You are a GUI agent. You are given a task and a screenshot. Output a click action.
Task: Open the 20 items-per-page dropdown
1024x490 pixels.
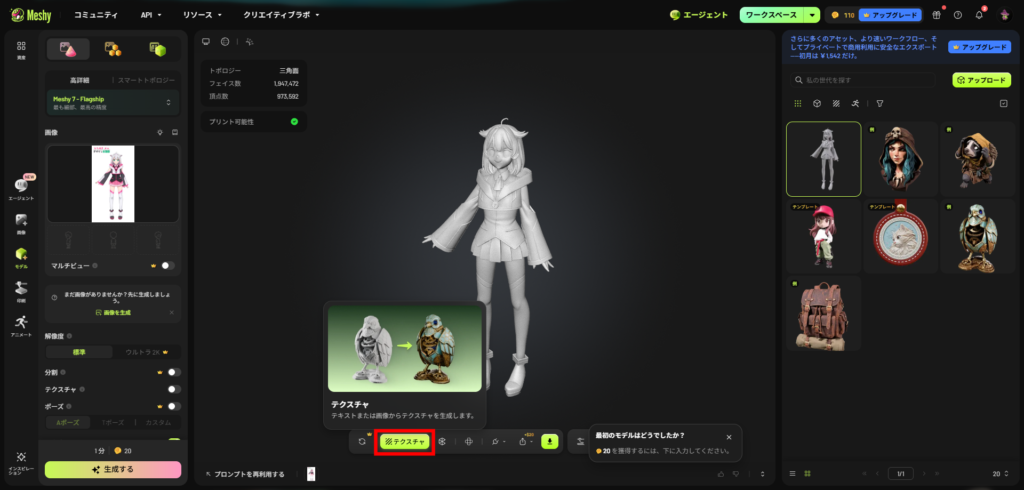click(x=1001, y=474)
